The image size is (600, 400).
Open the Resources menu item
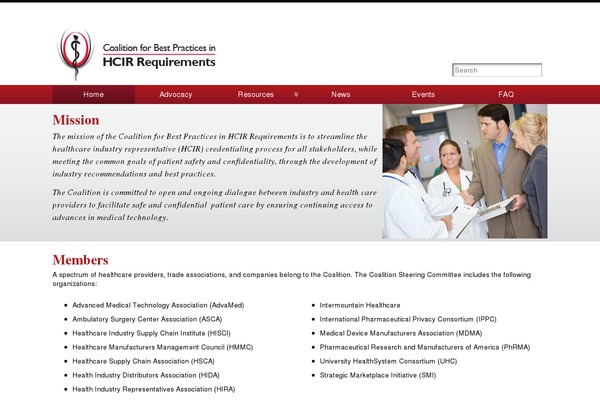tap(256, 95)
